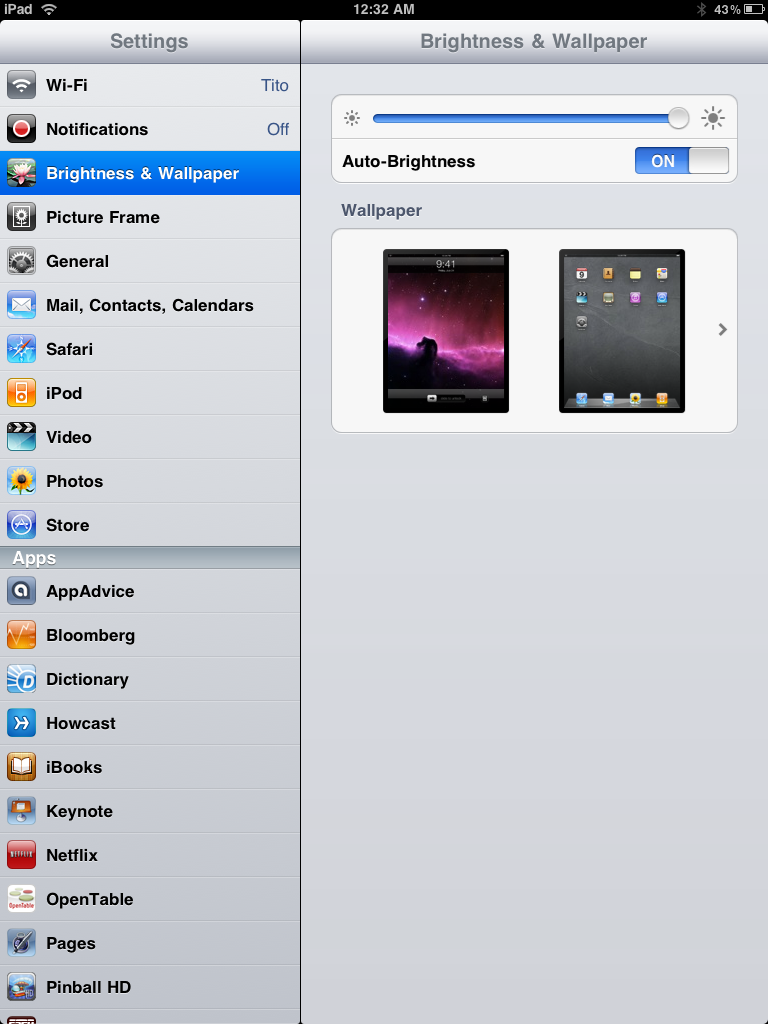This screenshot has width=768, height=1024.
Task: Open Howcast settings label
Action: click(x=80, y=723)
